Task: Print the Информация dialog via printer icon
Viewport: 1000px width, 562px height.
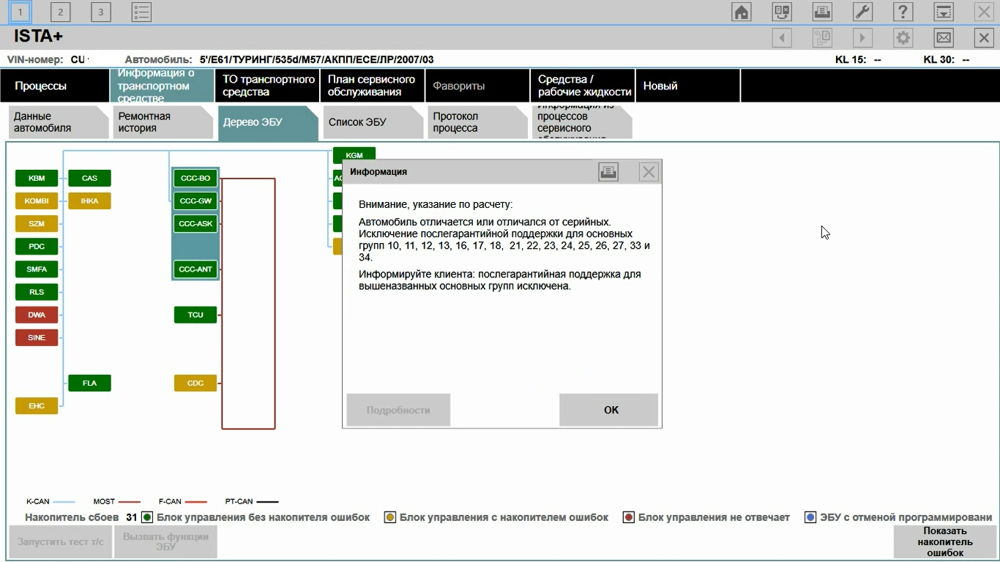Action: 608,172
